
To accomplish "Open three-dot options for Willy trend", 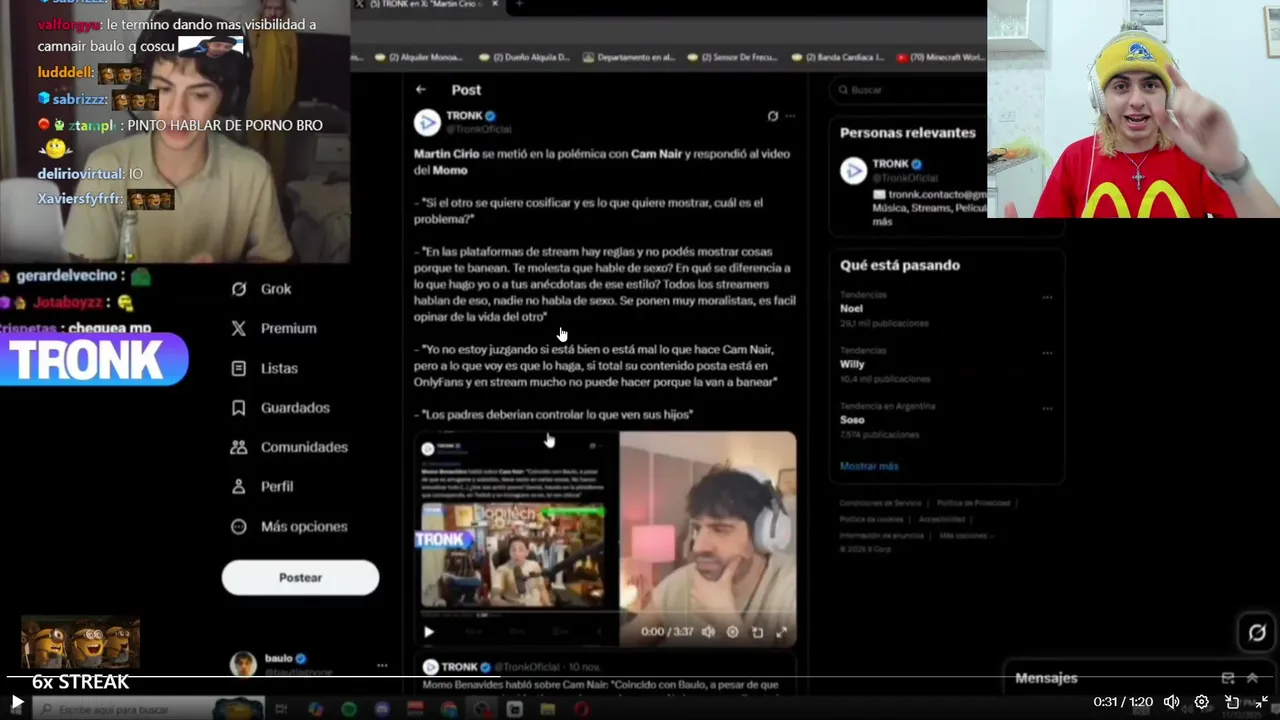I will (x=1047, y=353).
